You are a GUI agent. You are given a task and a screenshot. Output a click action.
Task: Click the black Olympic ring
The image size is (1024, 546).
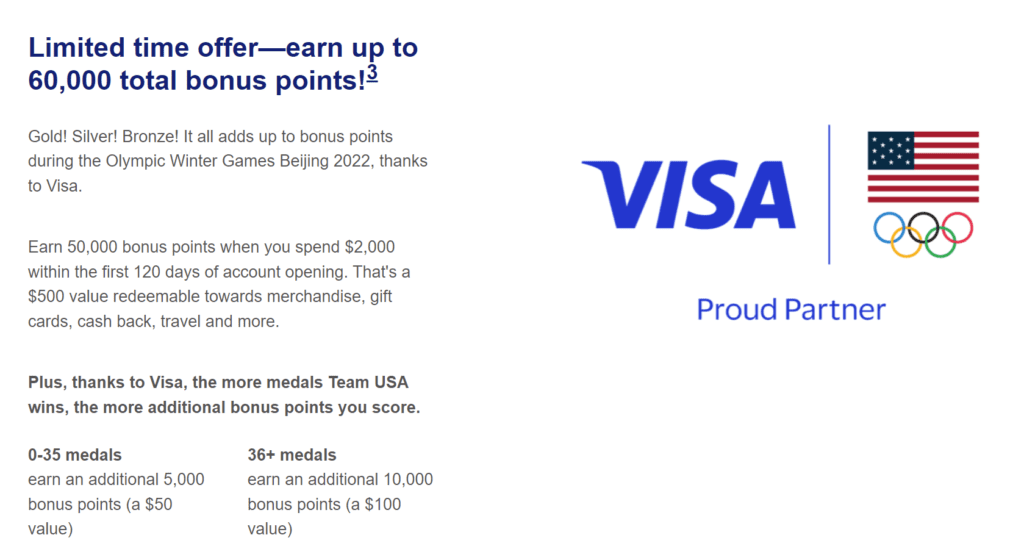point(923,228)
